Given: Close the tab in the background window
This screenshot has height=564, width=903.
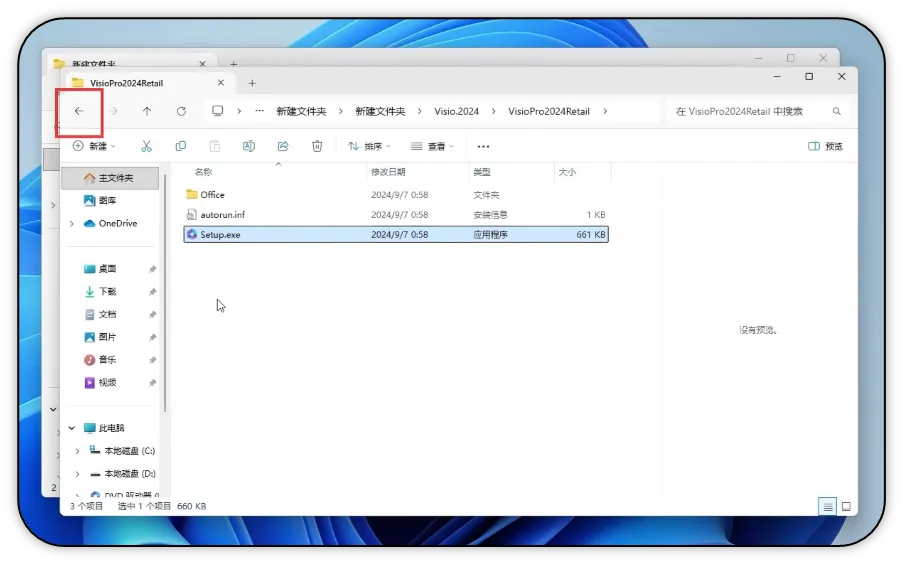Looking at the screenshot, I should (202, 63).
